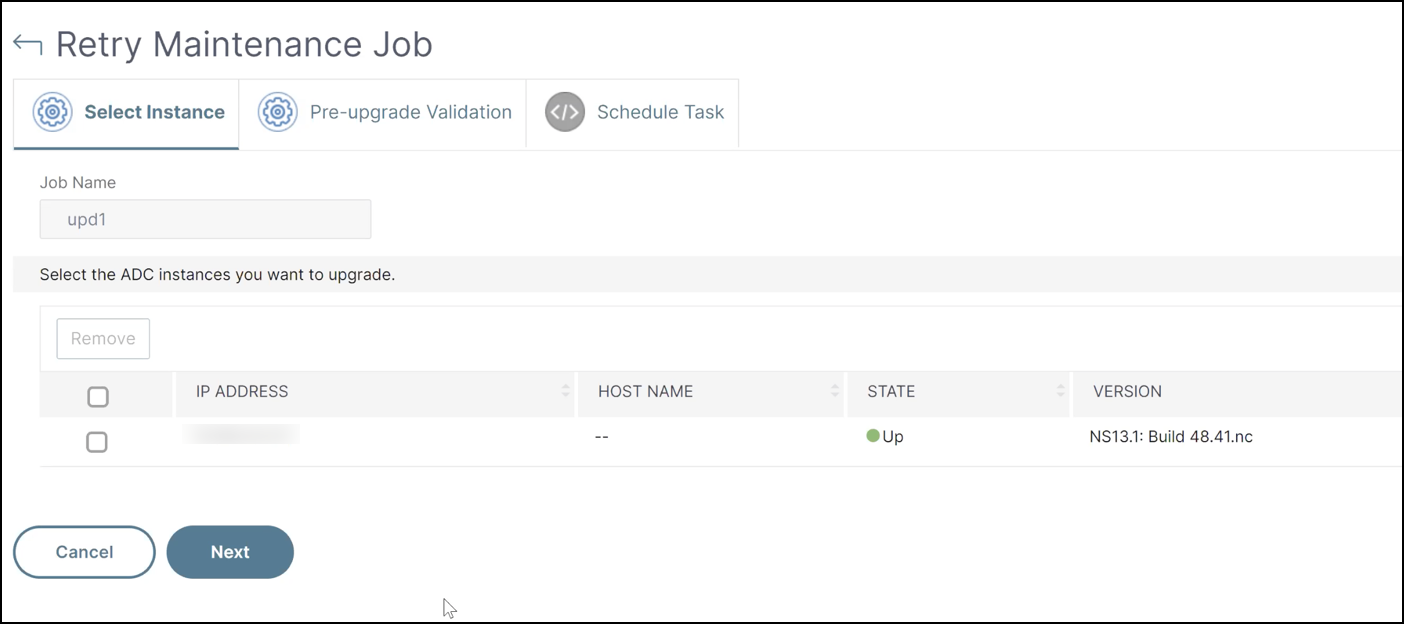This screenshot has width=1404, height=624.
Task: Select the Select Instance tab
Action: tap(127, 113)
